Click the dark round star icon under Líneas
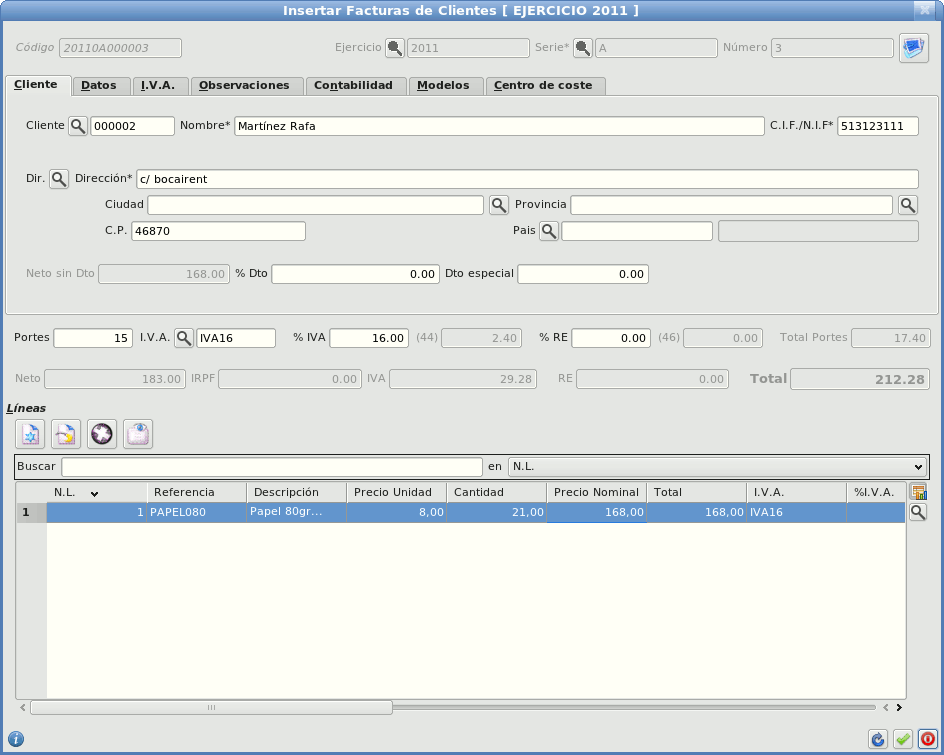The image size is (944, 755). click(x=102, y=434)
